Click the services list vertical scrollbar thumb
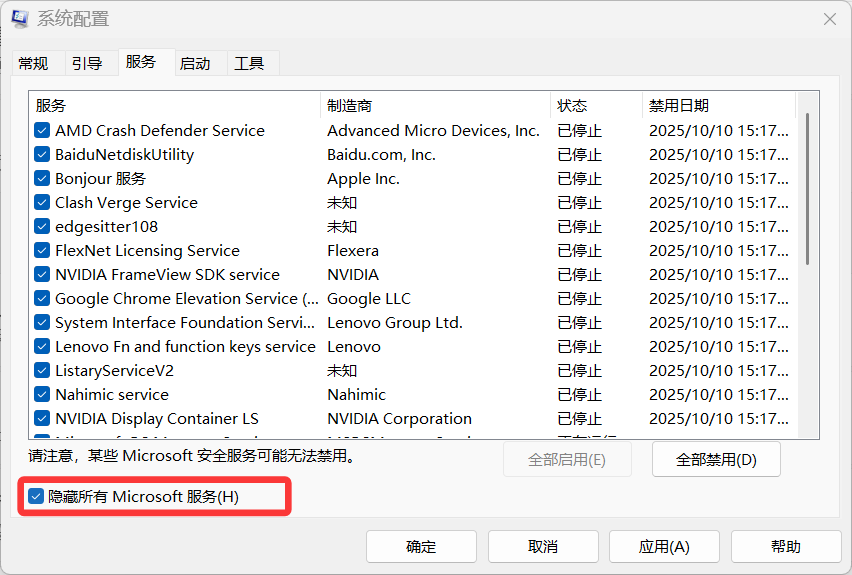852x575 pixels. [807, 189]
